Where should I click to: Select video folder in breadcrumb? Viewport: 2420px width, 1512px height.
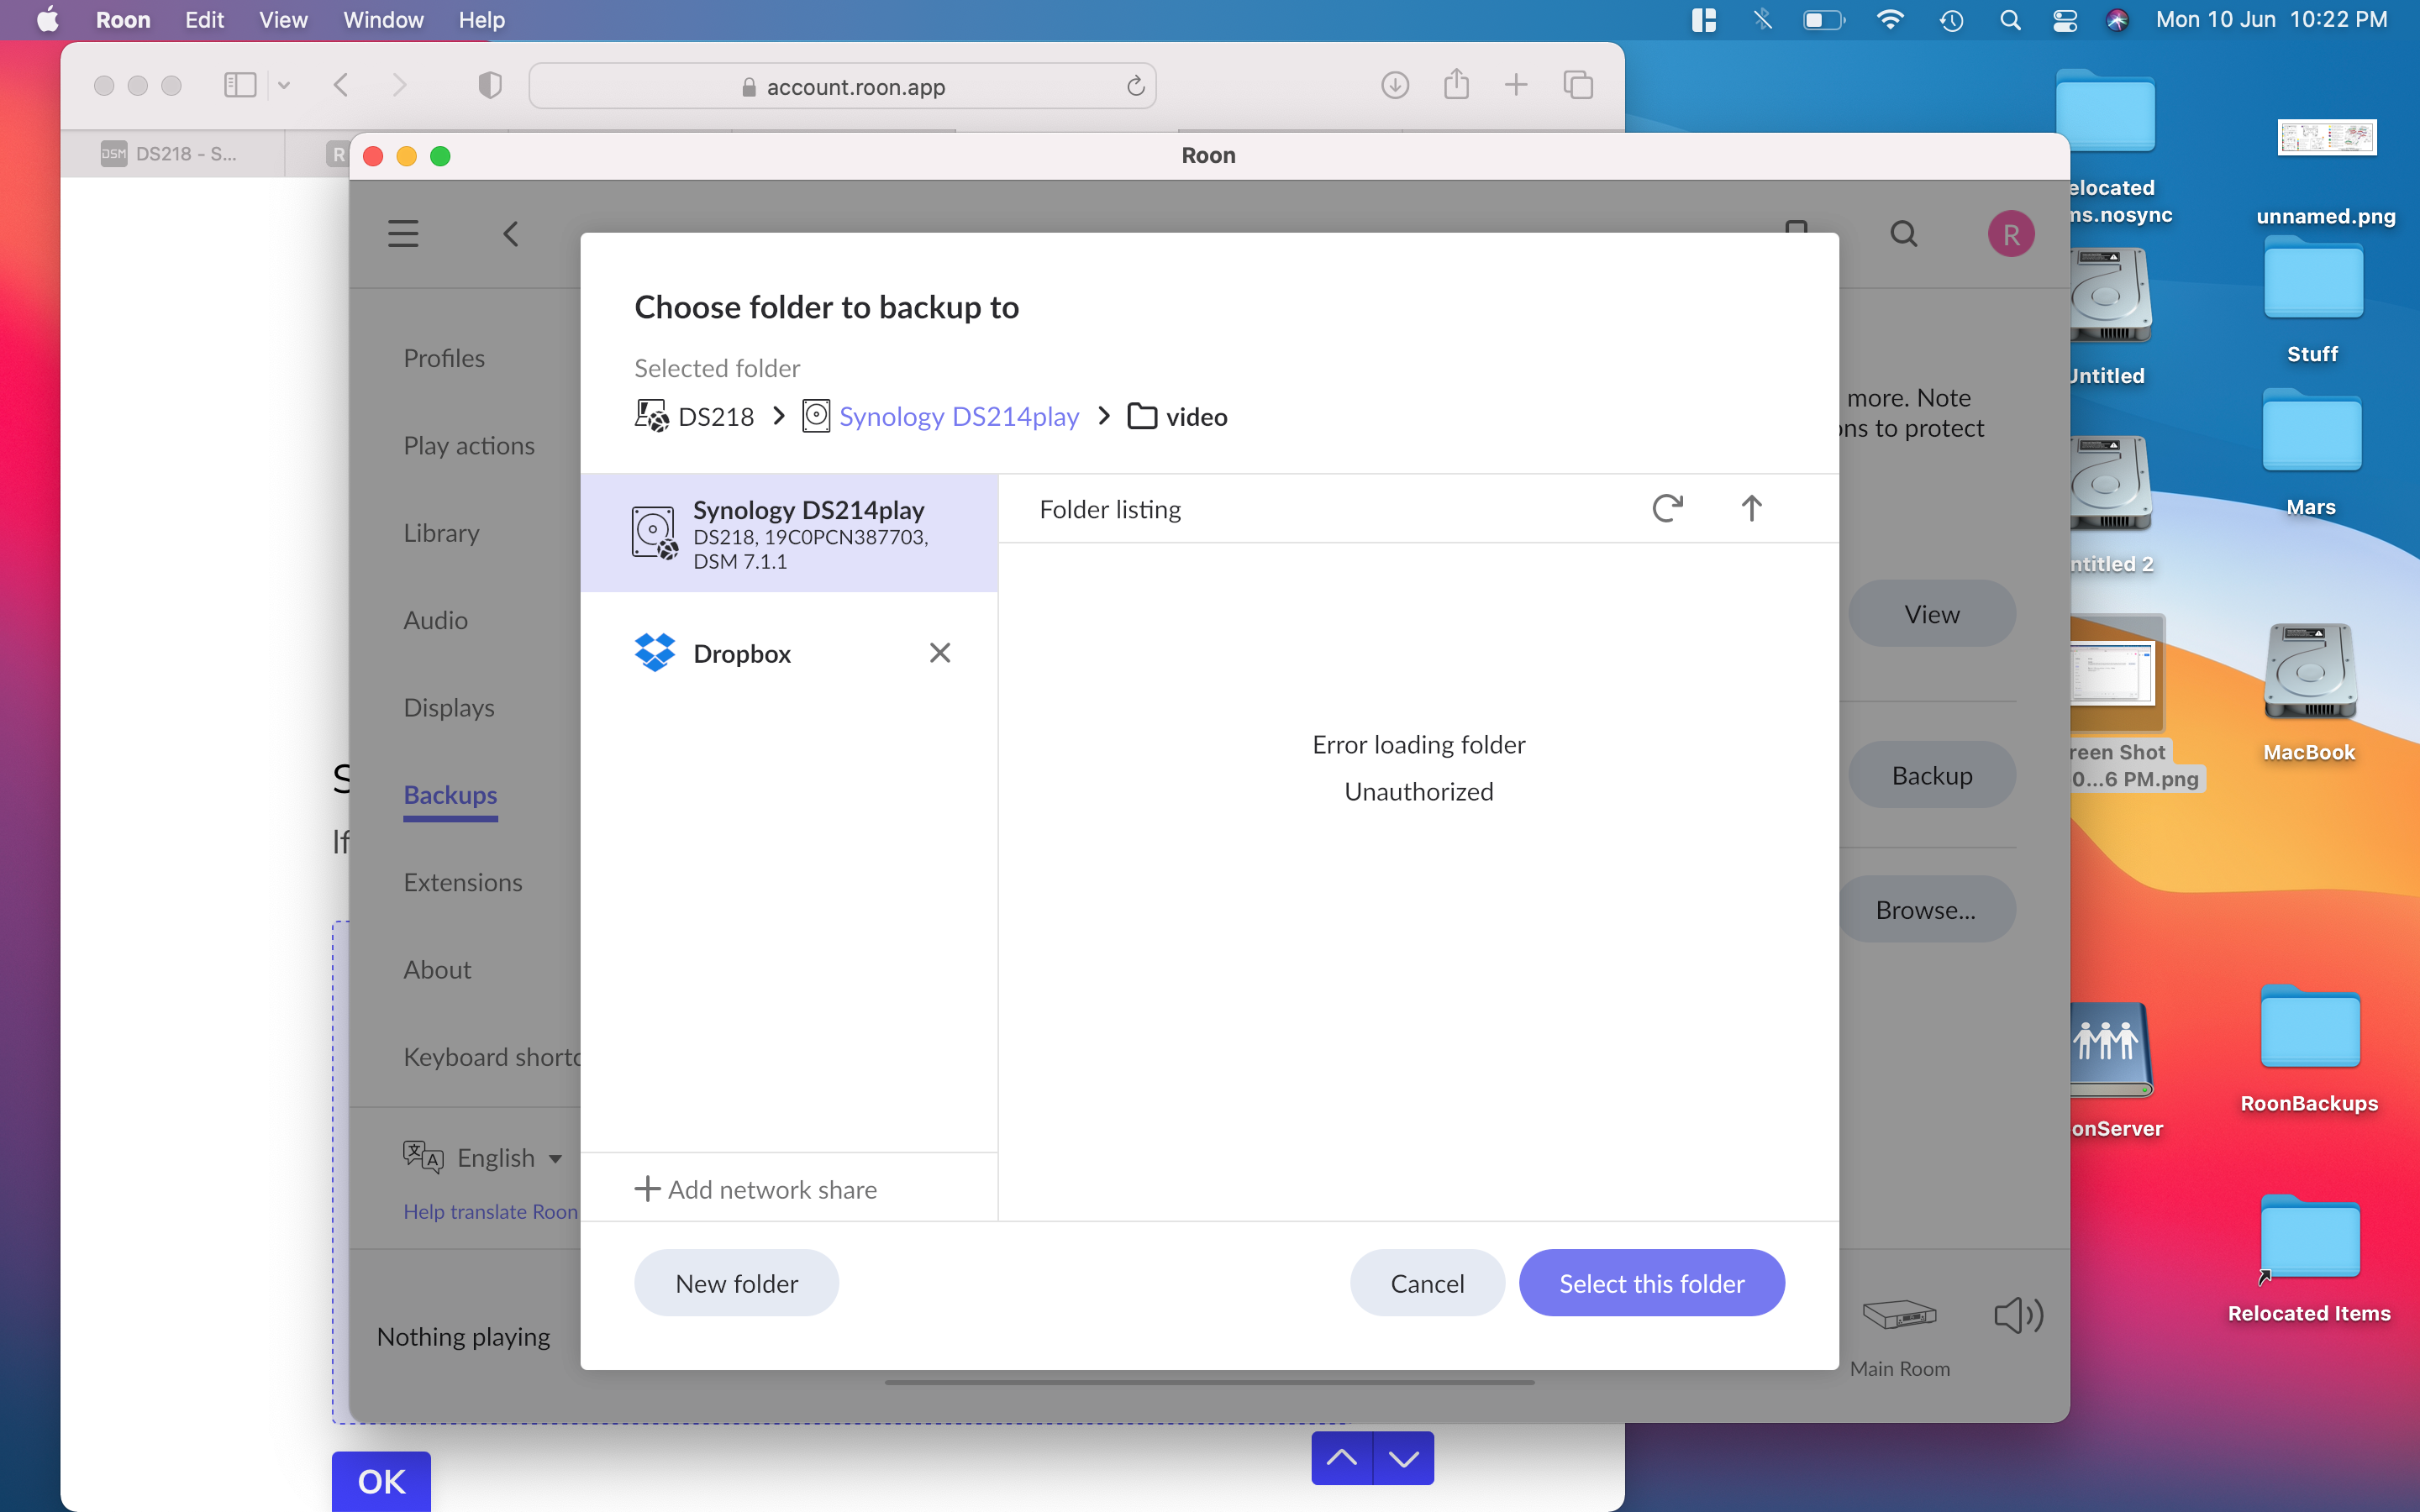[1177, 416]
